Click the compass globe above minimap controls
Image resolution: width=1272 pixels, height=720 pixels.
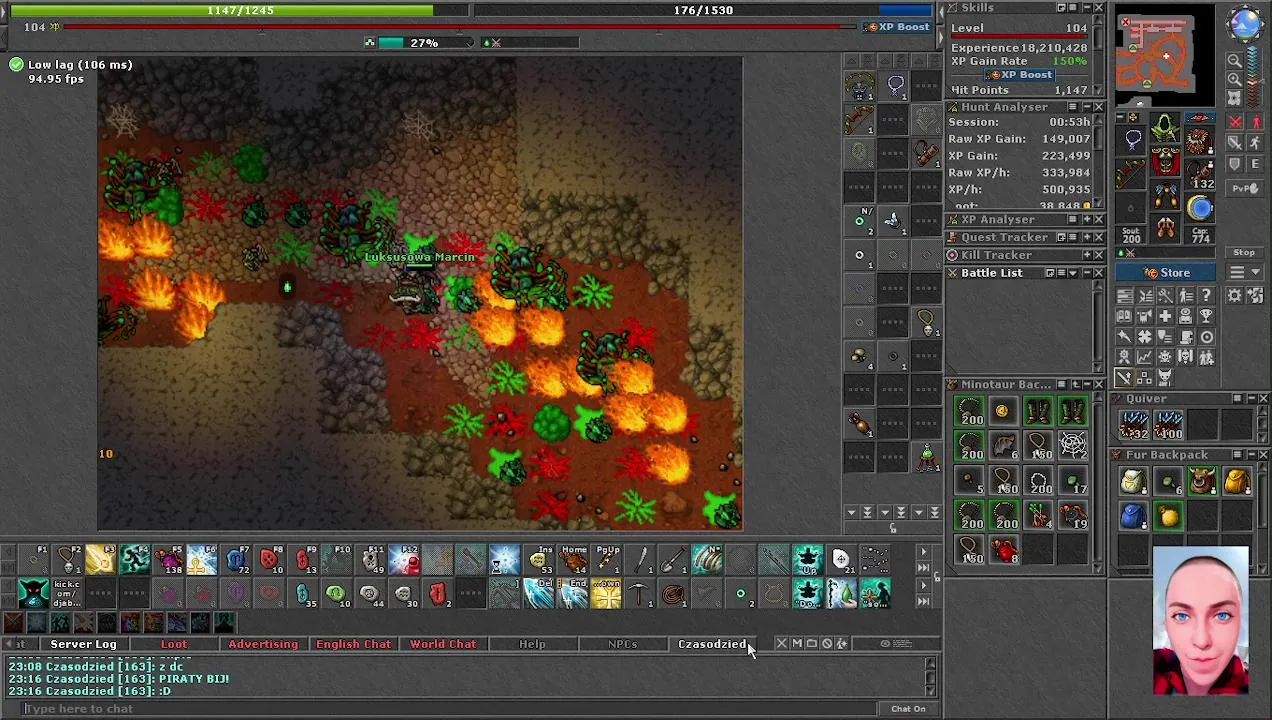click(x=1245, y=24)
